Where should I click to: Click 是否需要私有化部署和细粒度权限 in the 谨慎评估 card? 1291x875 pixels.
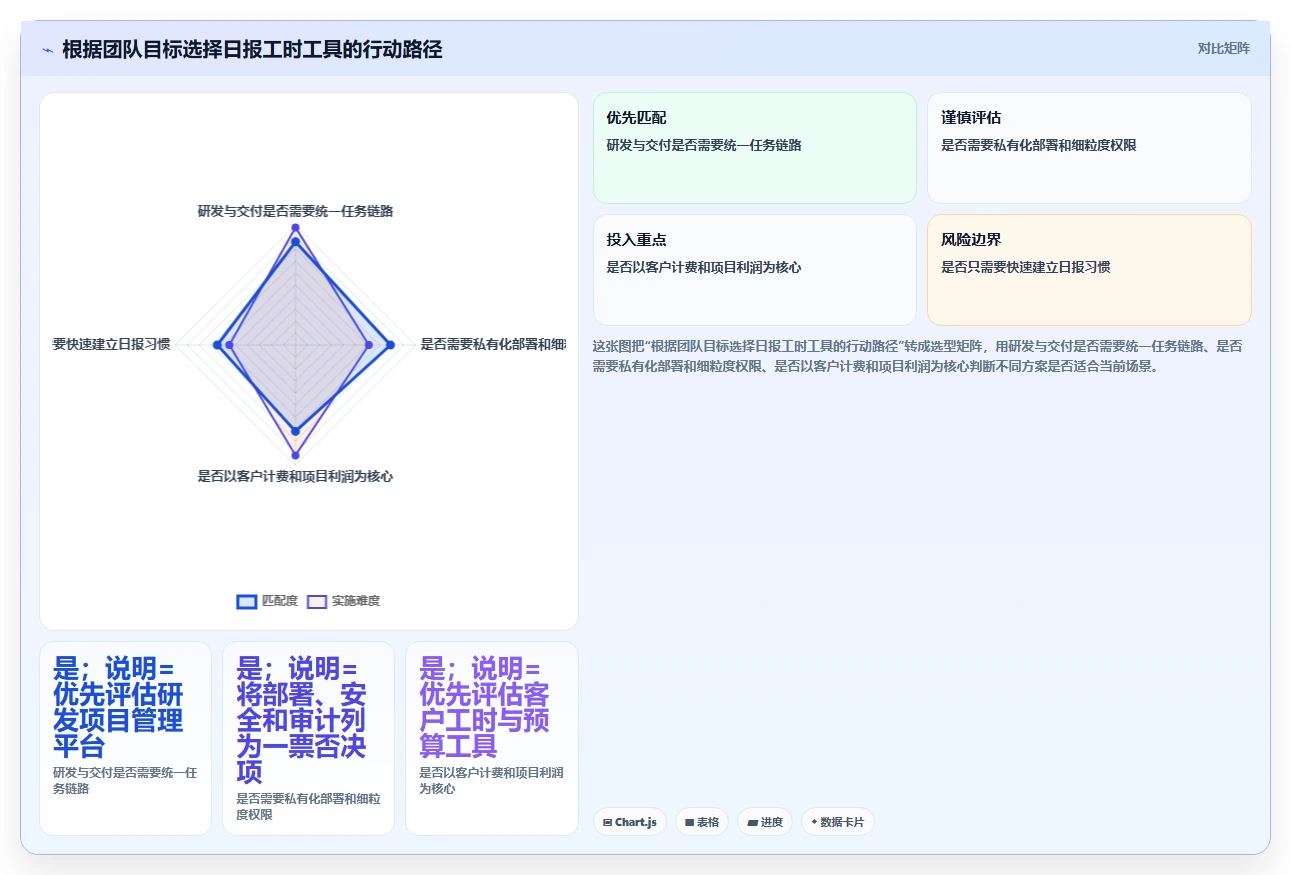(x=1038, y=145)
